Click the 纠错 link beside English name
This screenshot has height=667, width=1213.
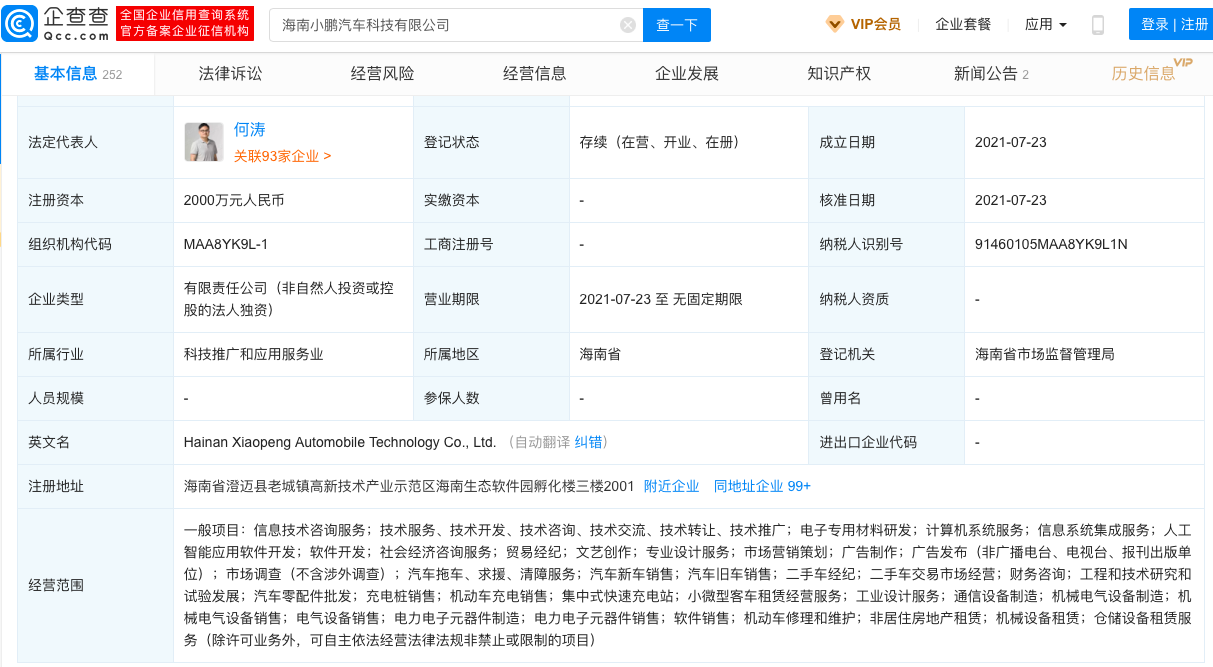click(588, 442)
